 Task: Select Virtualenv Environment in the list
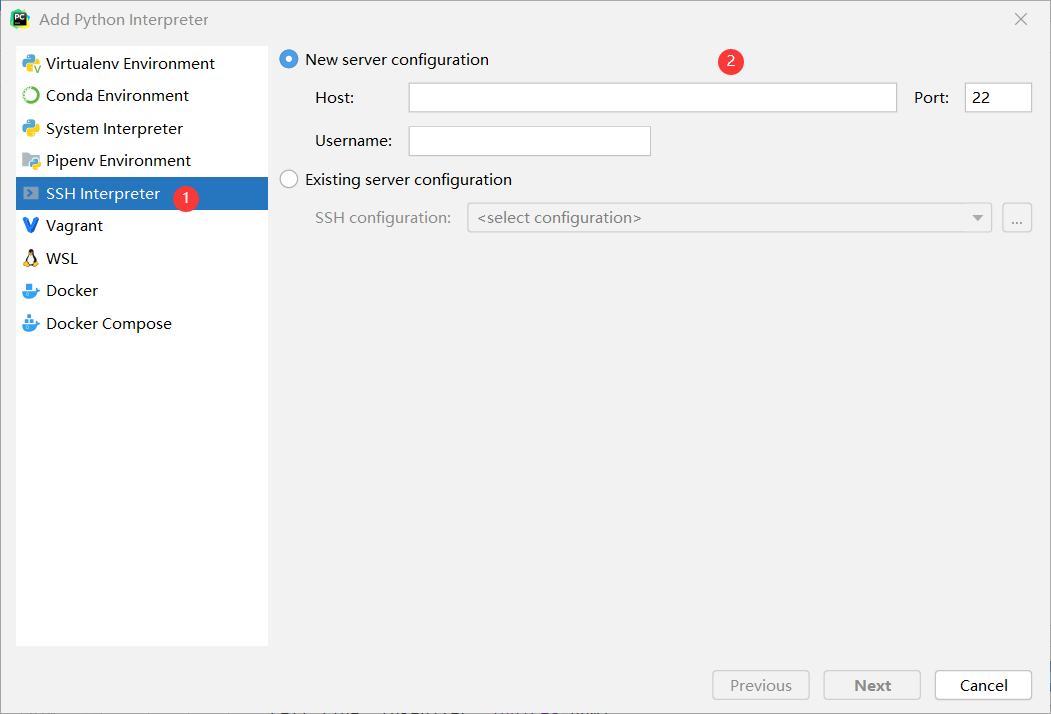142,64
